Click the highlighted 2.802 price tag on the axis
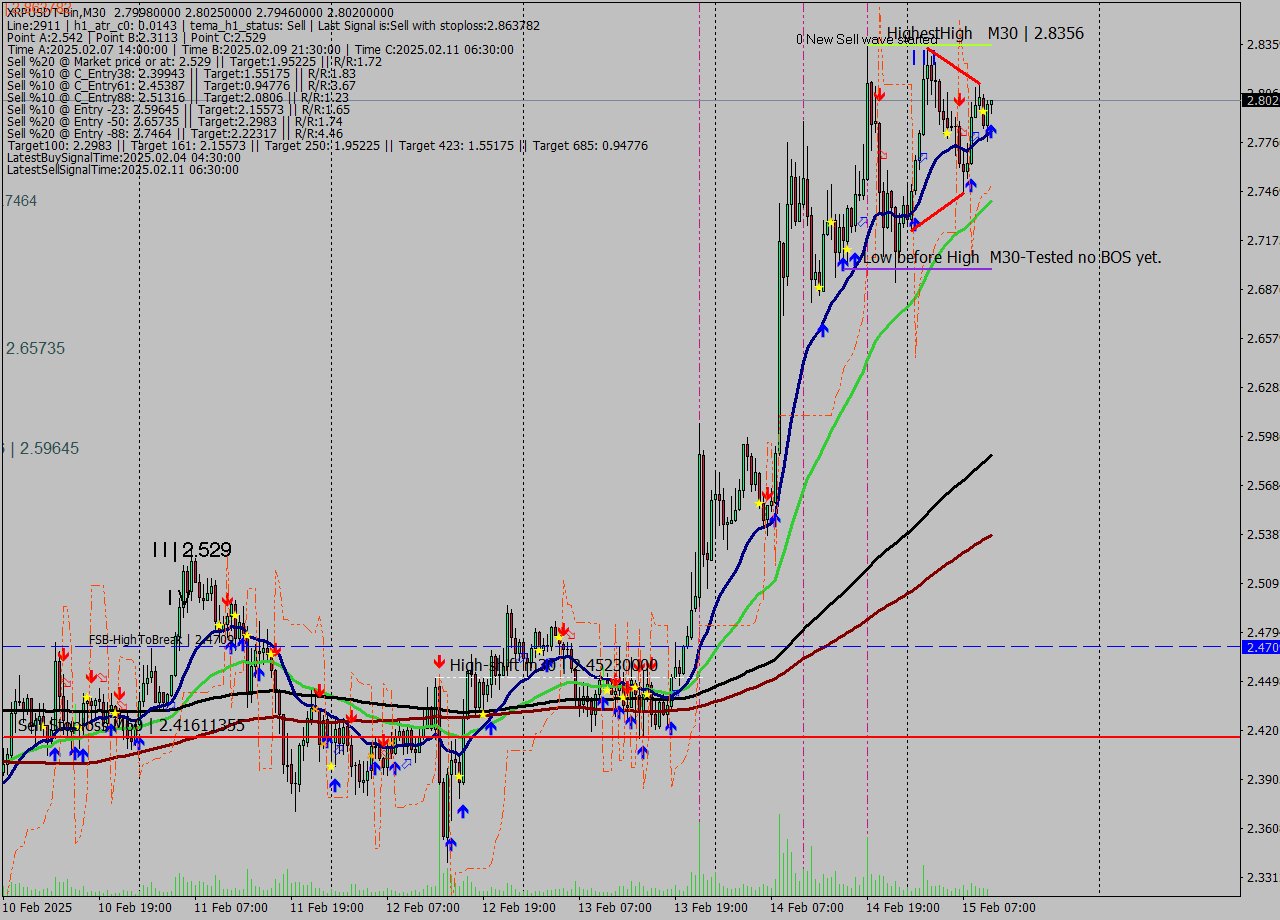This screenshot has height=920, width=1280. click(1257, 100)
